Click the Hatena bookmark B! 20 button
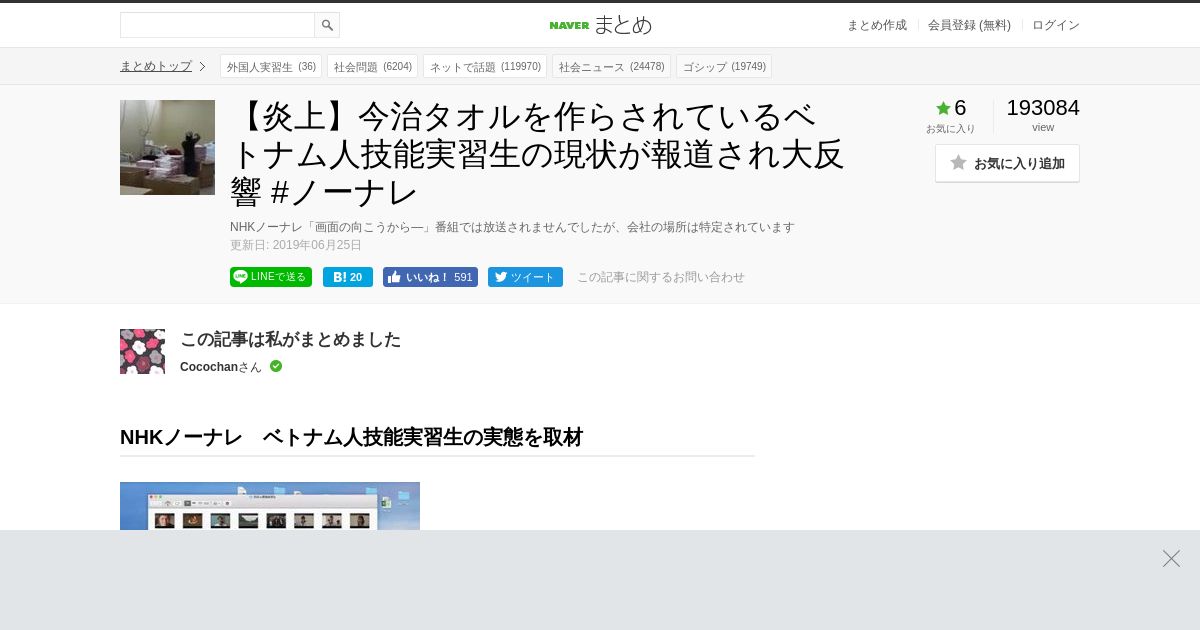The image size is (1200, 630). click(x=348, y=277)
